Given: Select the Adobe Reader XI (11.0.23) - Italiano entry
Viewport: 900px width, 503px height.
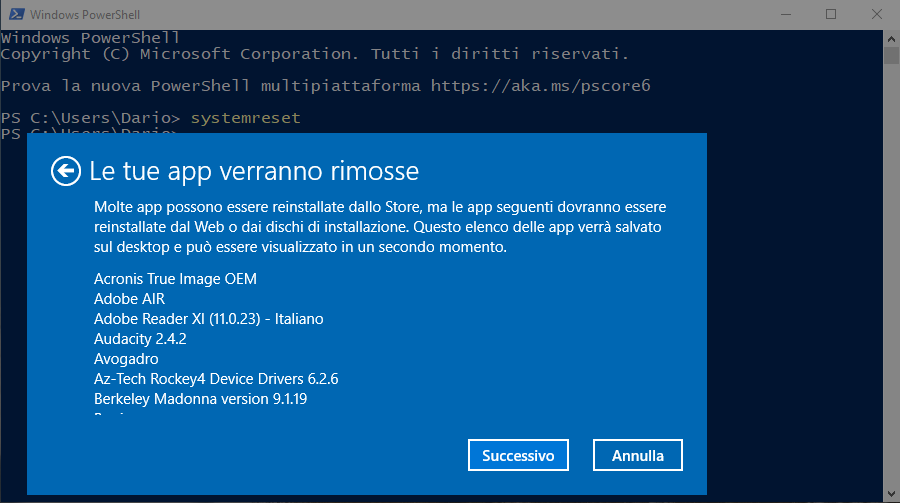Looking at the screenshot, I should pos(208,319).
